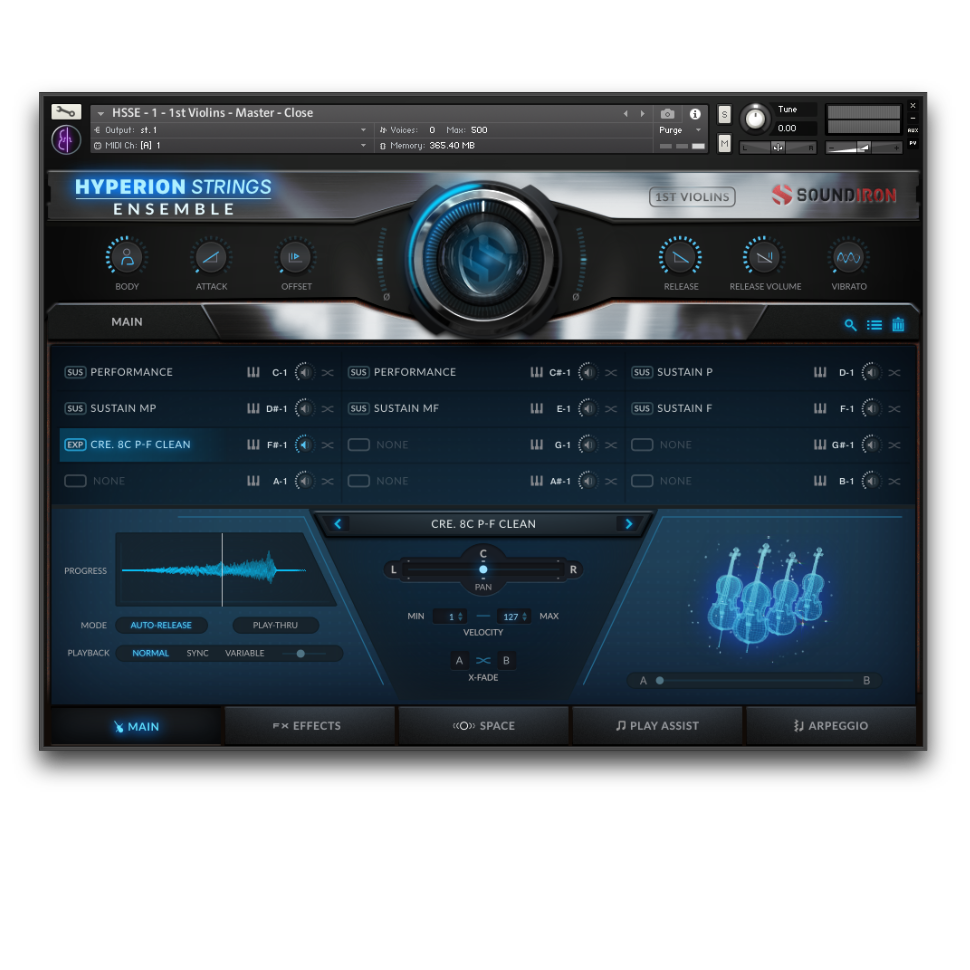The height and width of the screenshot is (970, 970).
Task: Enable Play-Thru mode
Action: click(x=275, y=625)
